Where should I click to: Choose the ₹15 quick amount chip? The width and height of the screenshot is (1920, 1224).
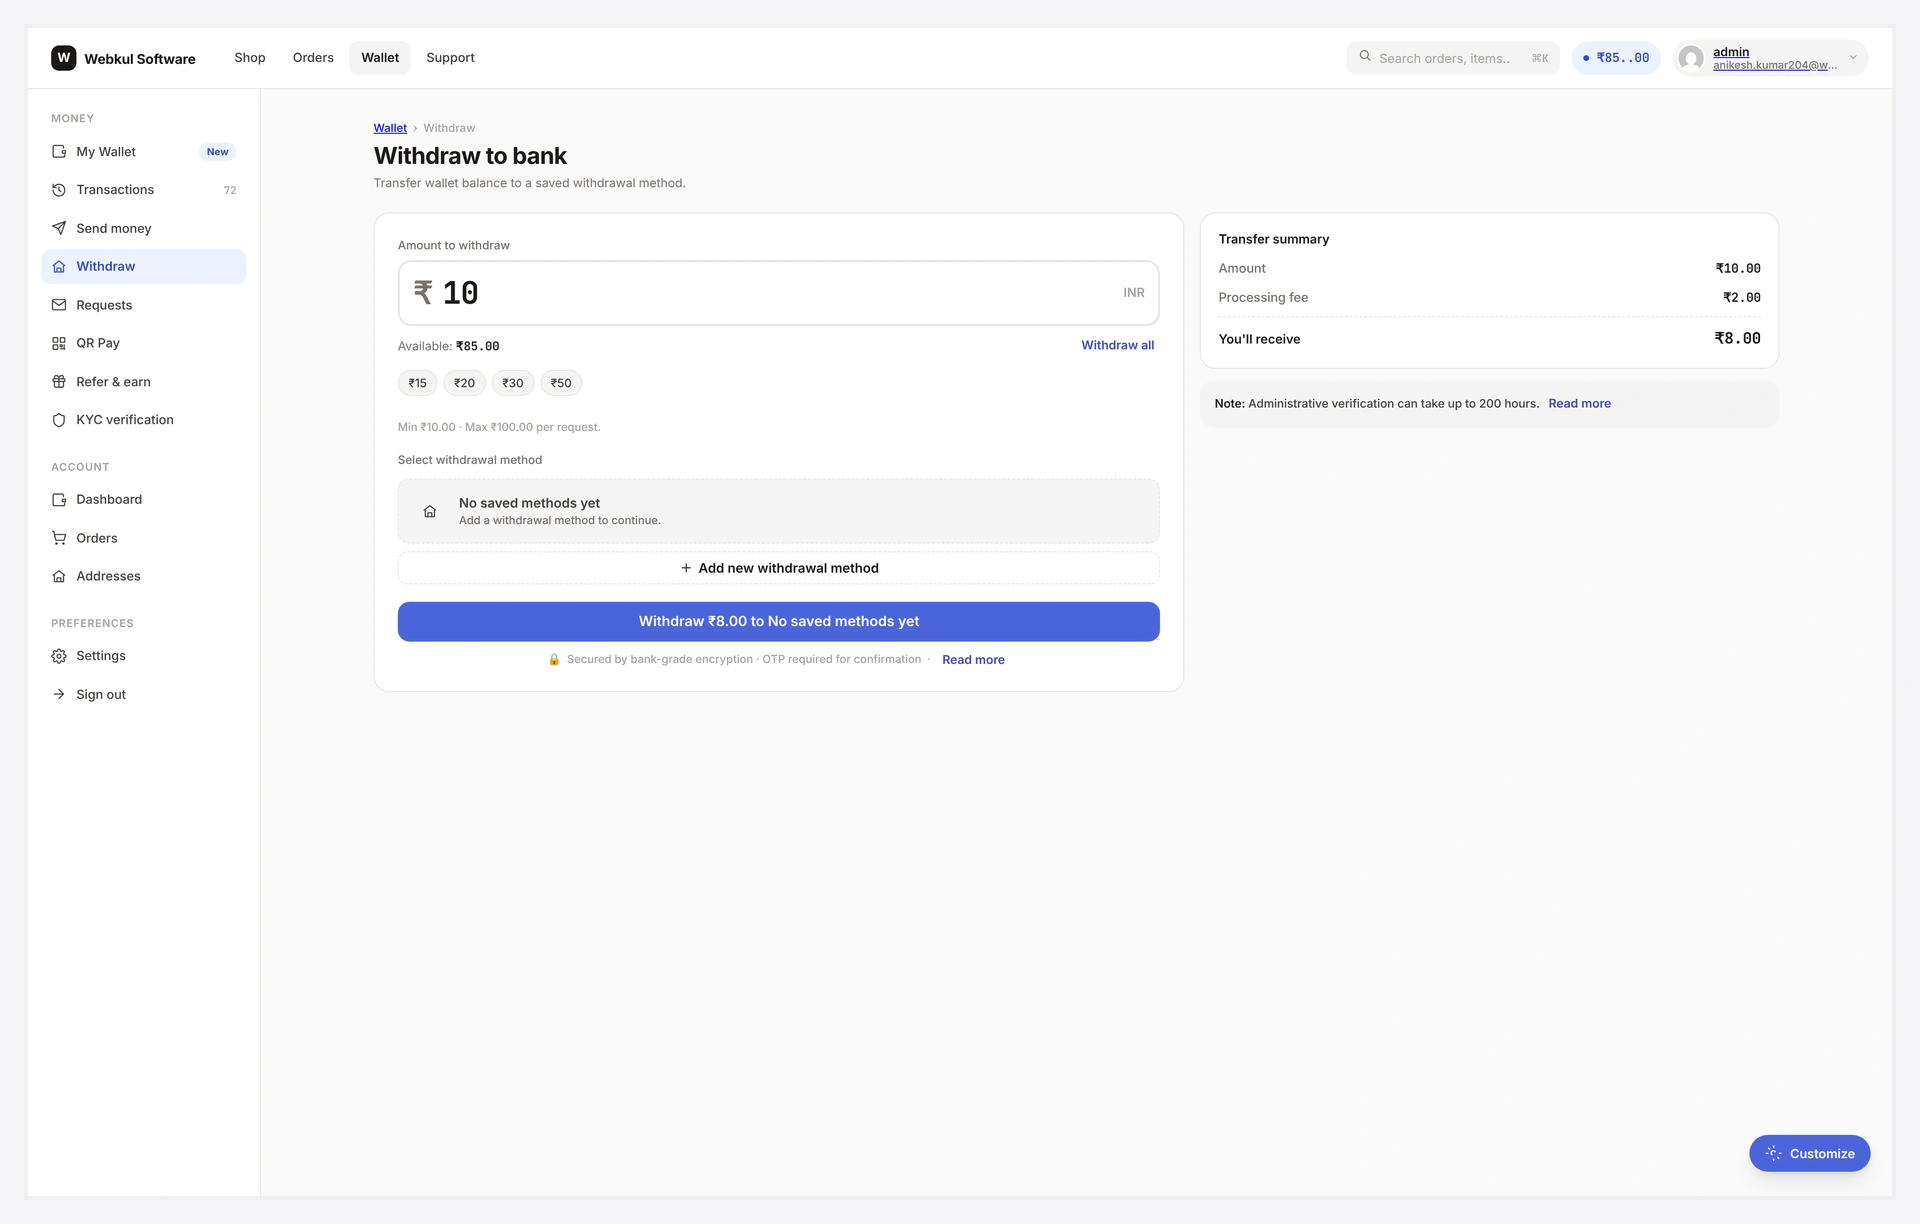[x=417, y=383]
